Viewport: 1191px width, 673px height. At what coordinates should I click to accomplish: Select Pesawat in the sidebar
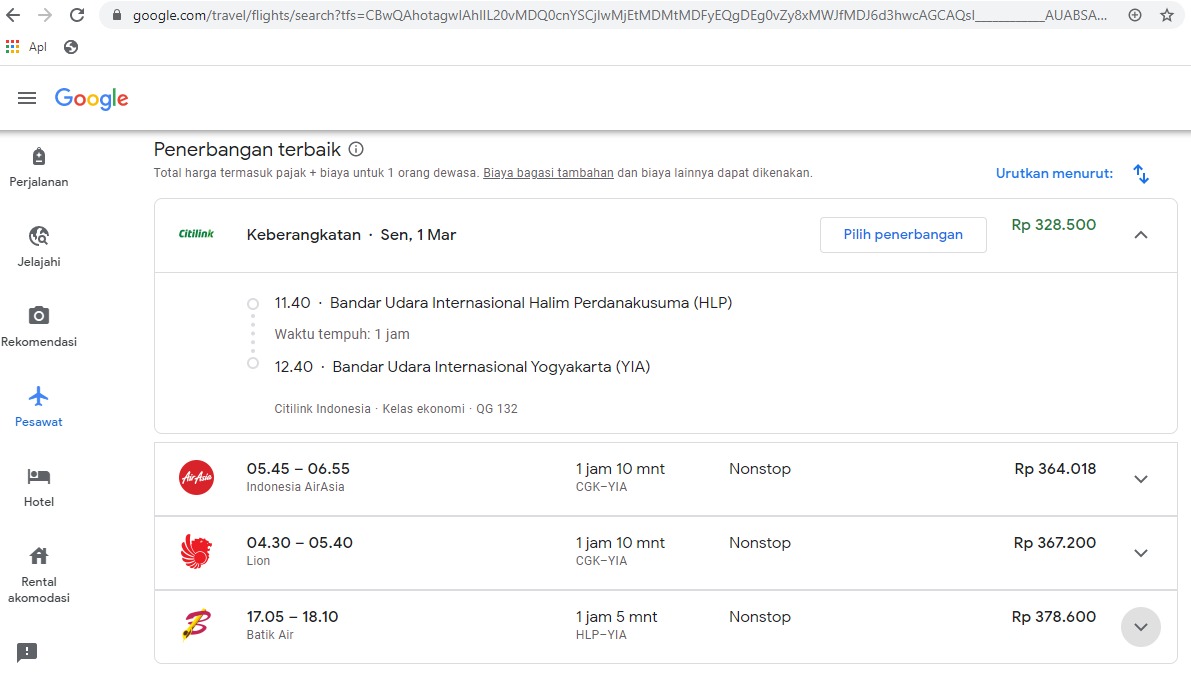click(39, 407)
